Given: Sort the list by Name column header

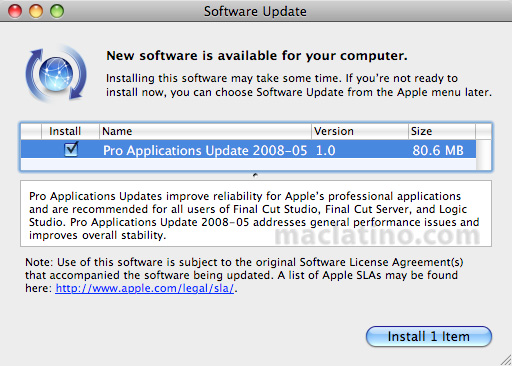Looking at the screenshot, I should [x=205, y=131].
